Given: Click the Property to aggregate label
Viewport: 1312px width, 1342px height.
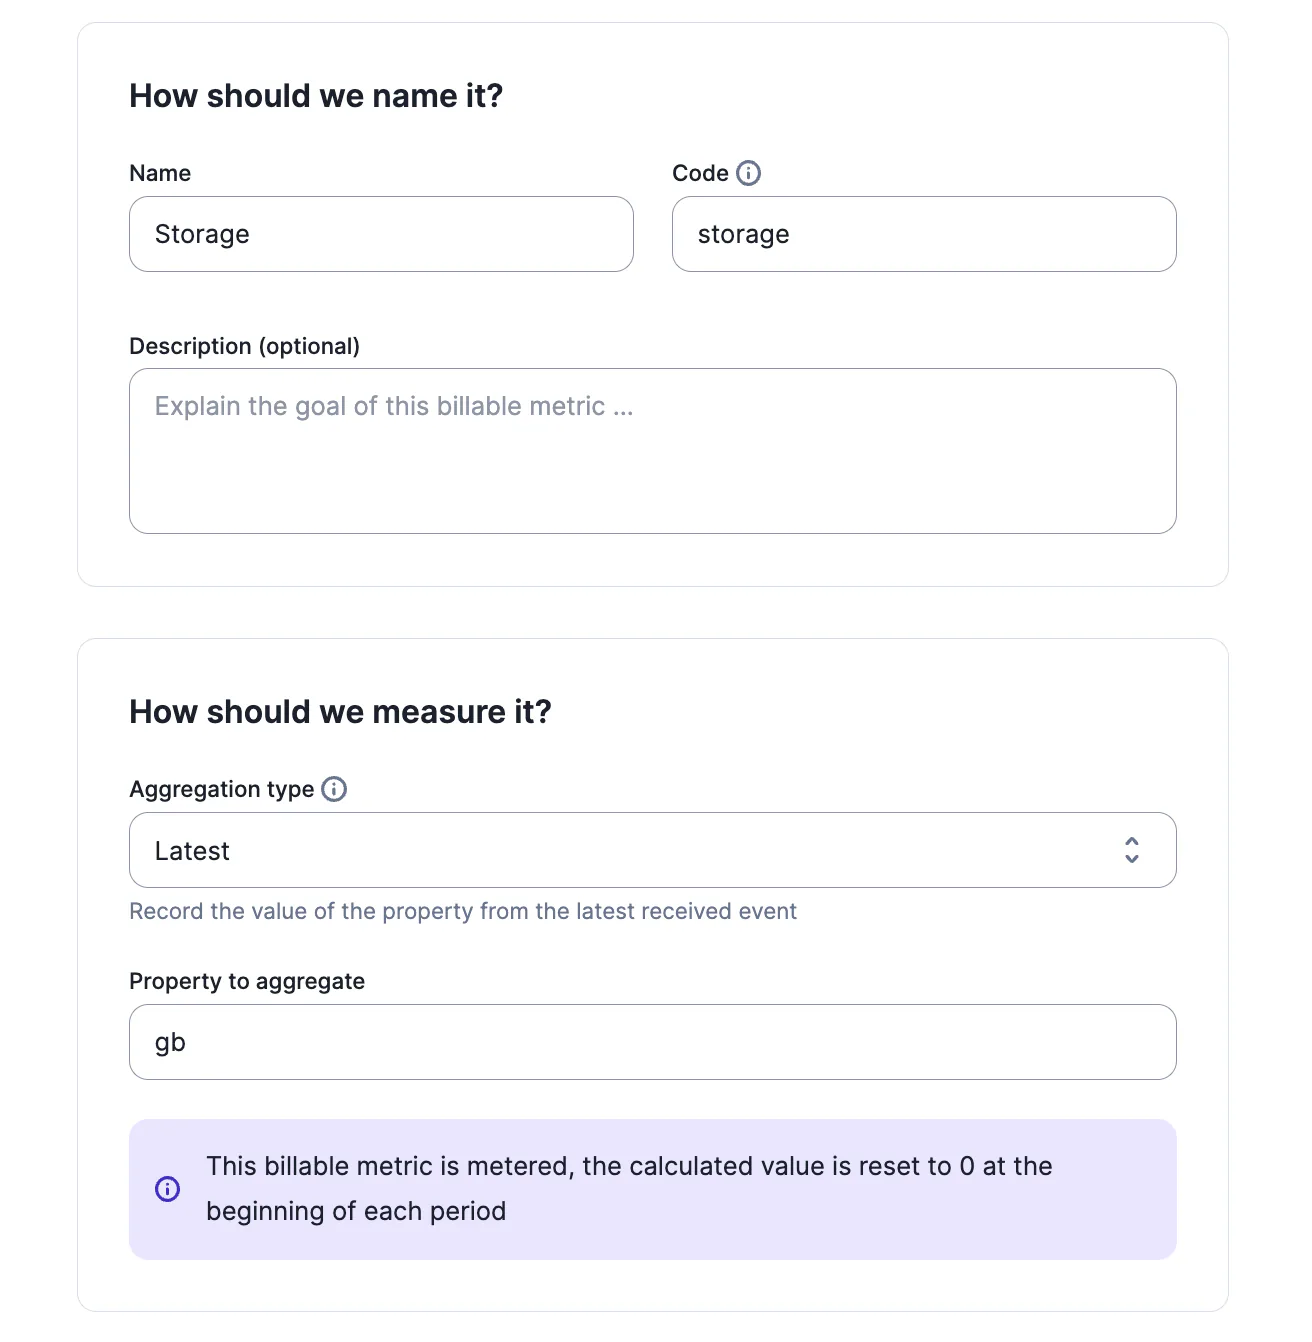Looking at the screenshot, I should point(247,981).
